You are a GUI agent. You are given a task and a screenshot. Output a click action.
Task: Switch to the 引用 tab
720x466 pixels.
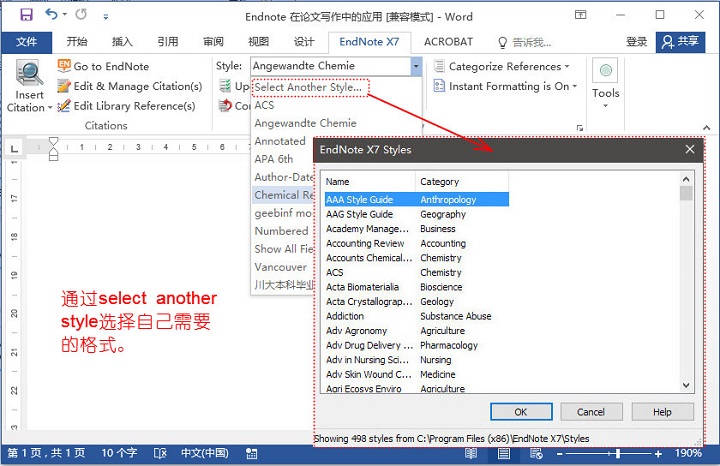(168, 42)
